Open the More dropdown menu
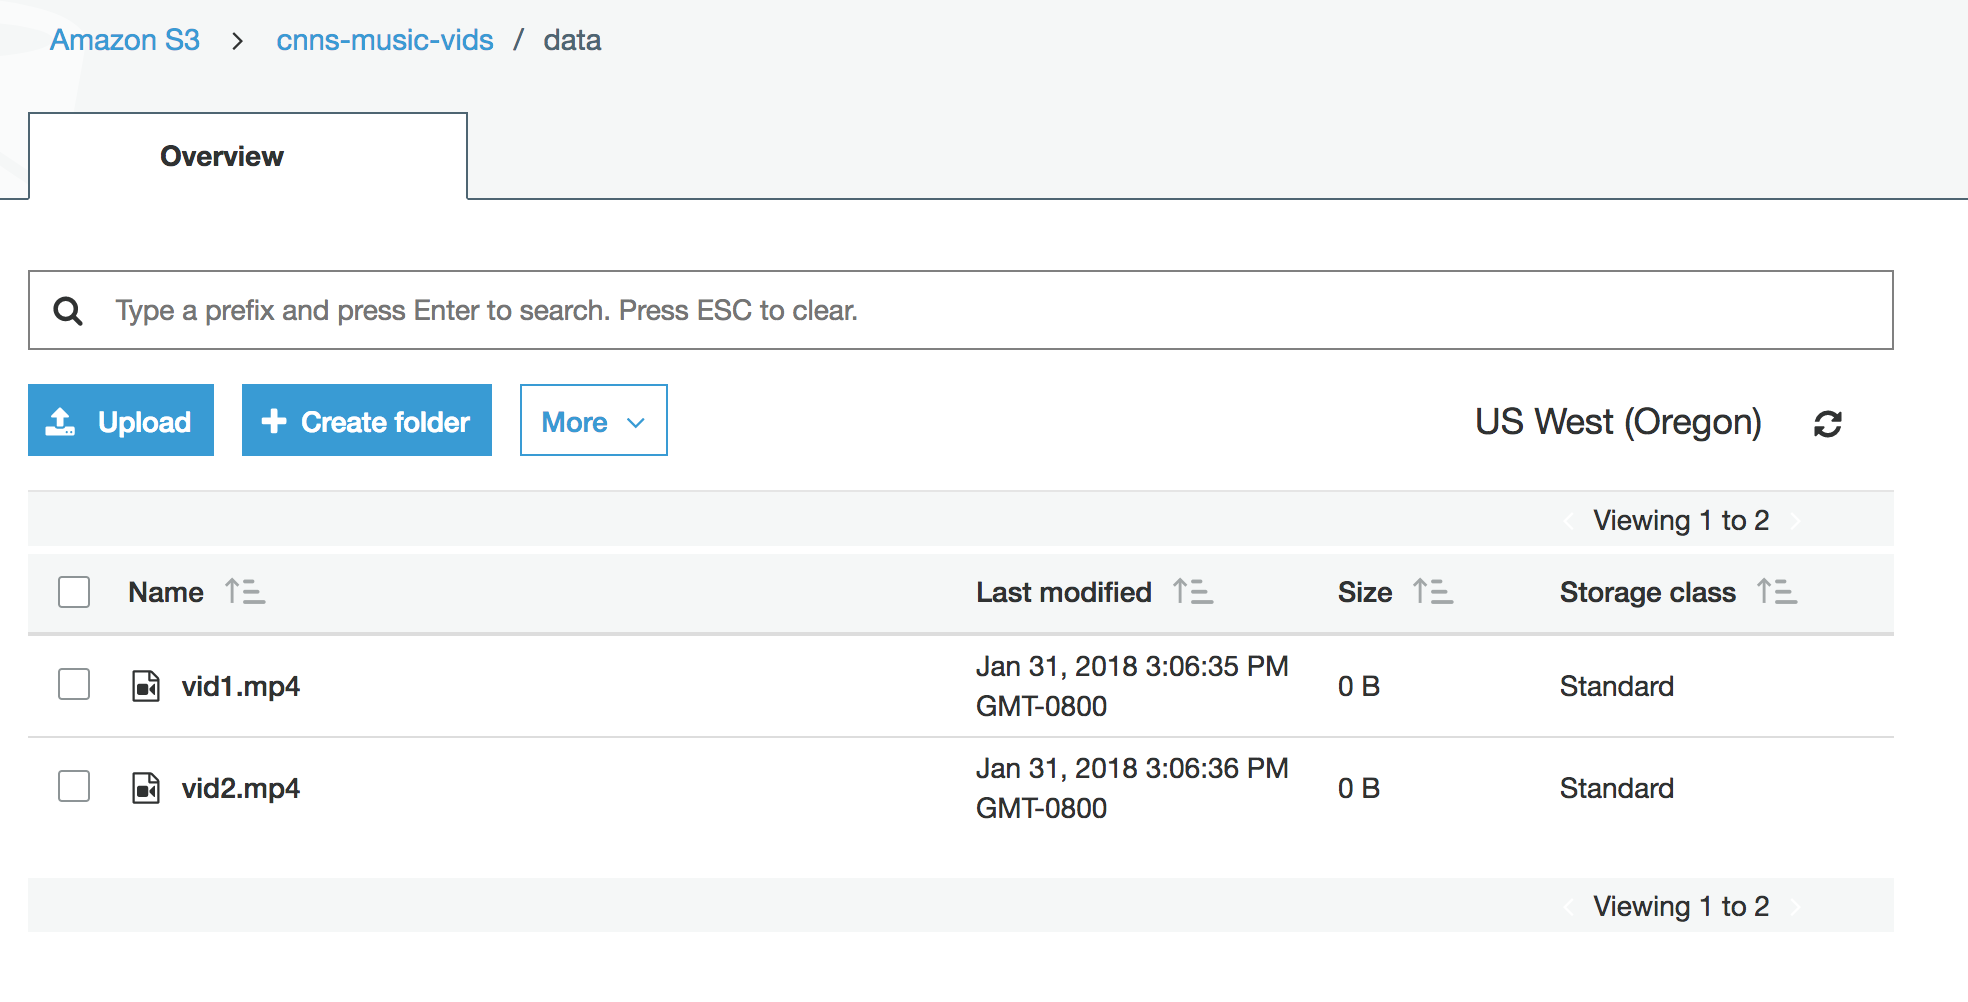This screenshot has width=1968, height=1002. pos(594,420)
